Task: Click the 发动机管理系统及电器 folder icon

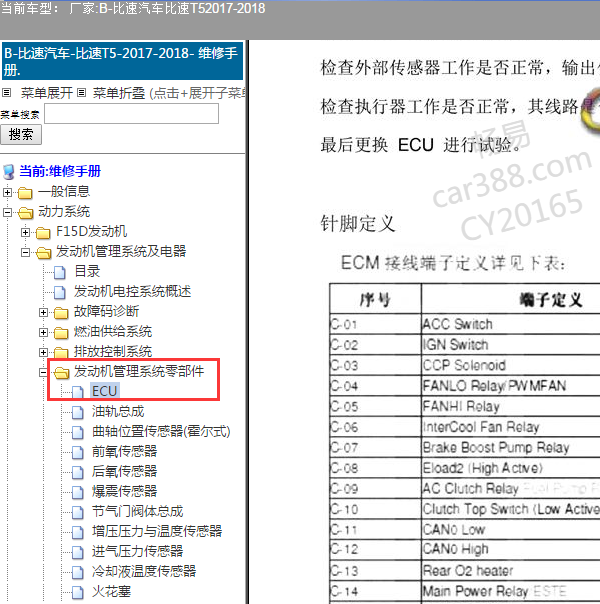Action: 44,253
